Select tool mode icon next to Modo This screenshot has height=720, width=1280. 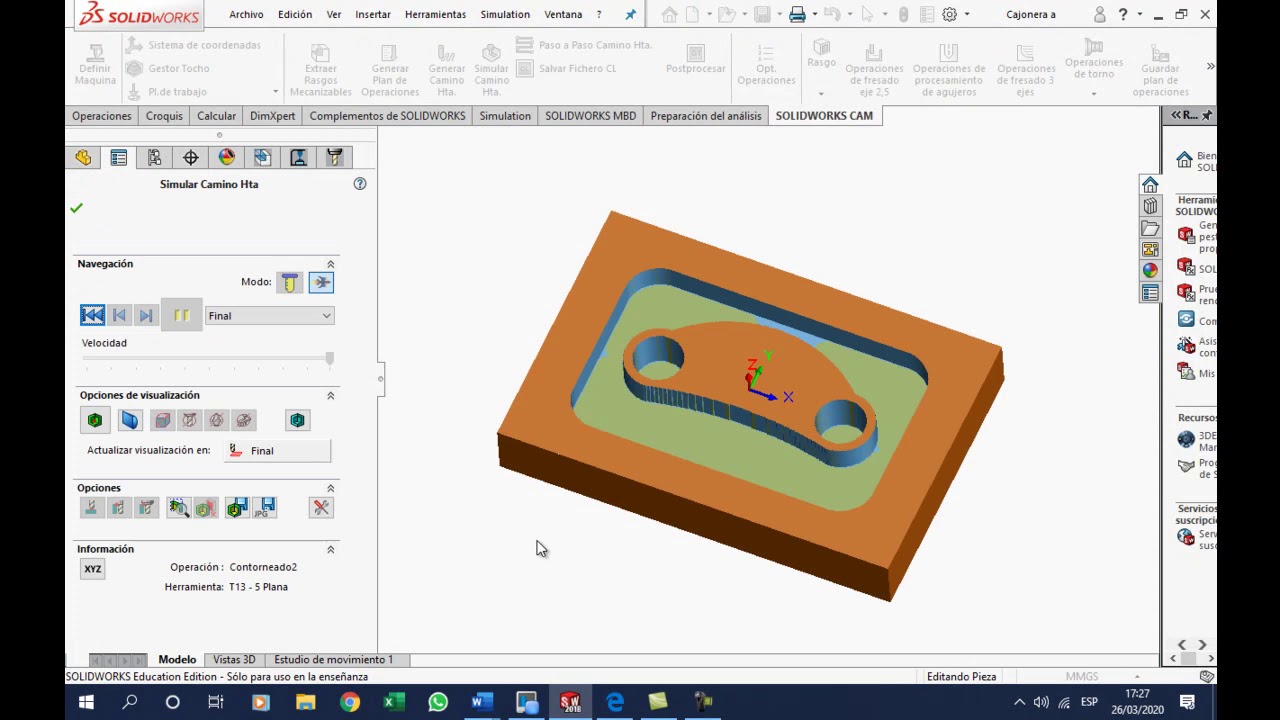click(290, 283)
